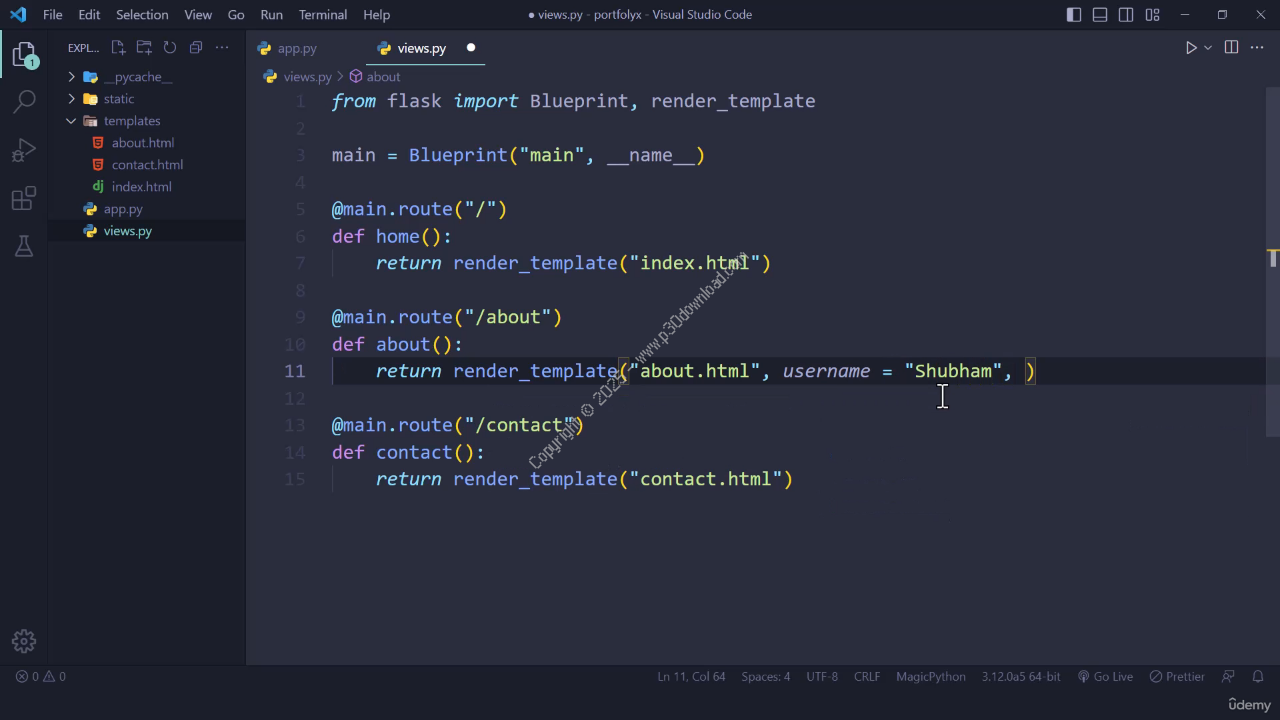Click Ln 11, Col 64 position indicator
This screenshot has height=720, width=1280.
(691, 677)
